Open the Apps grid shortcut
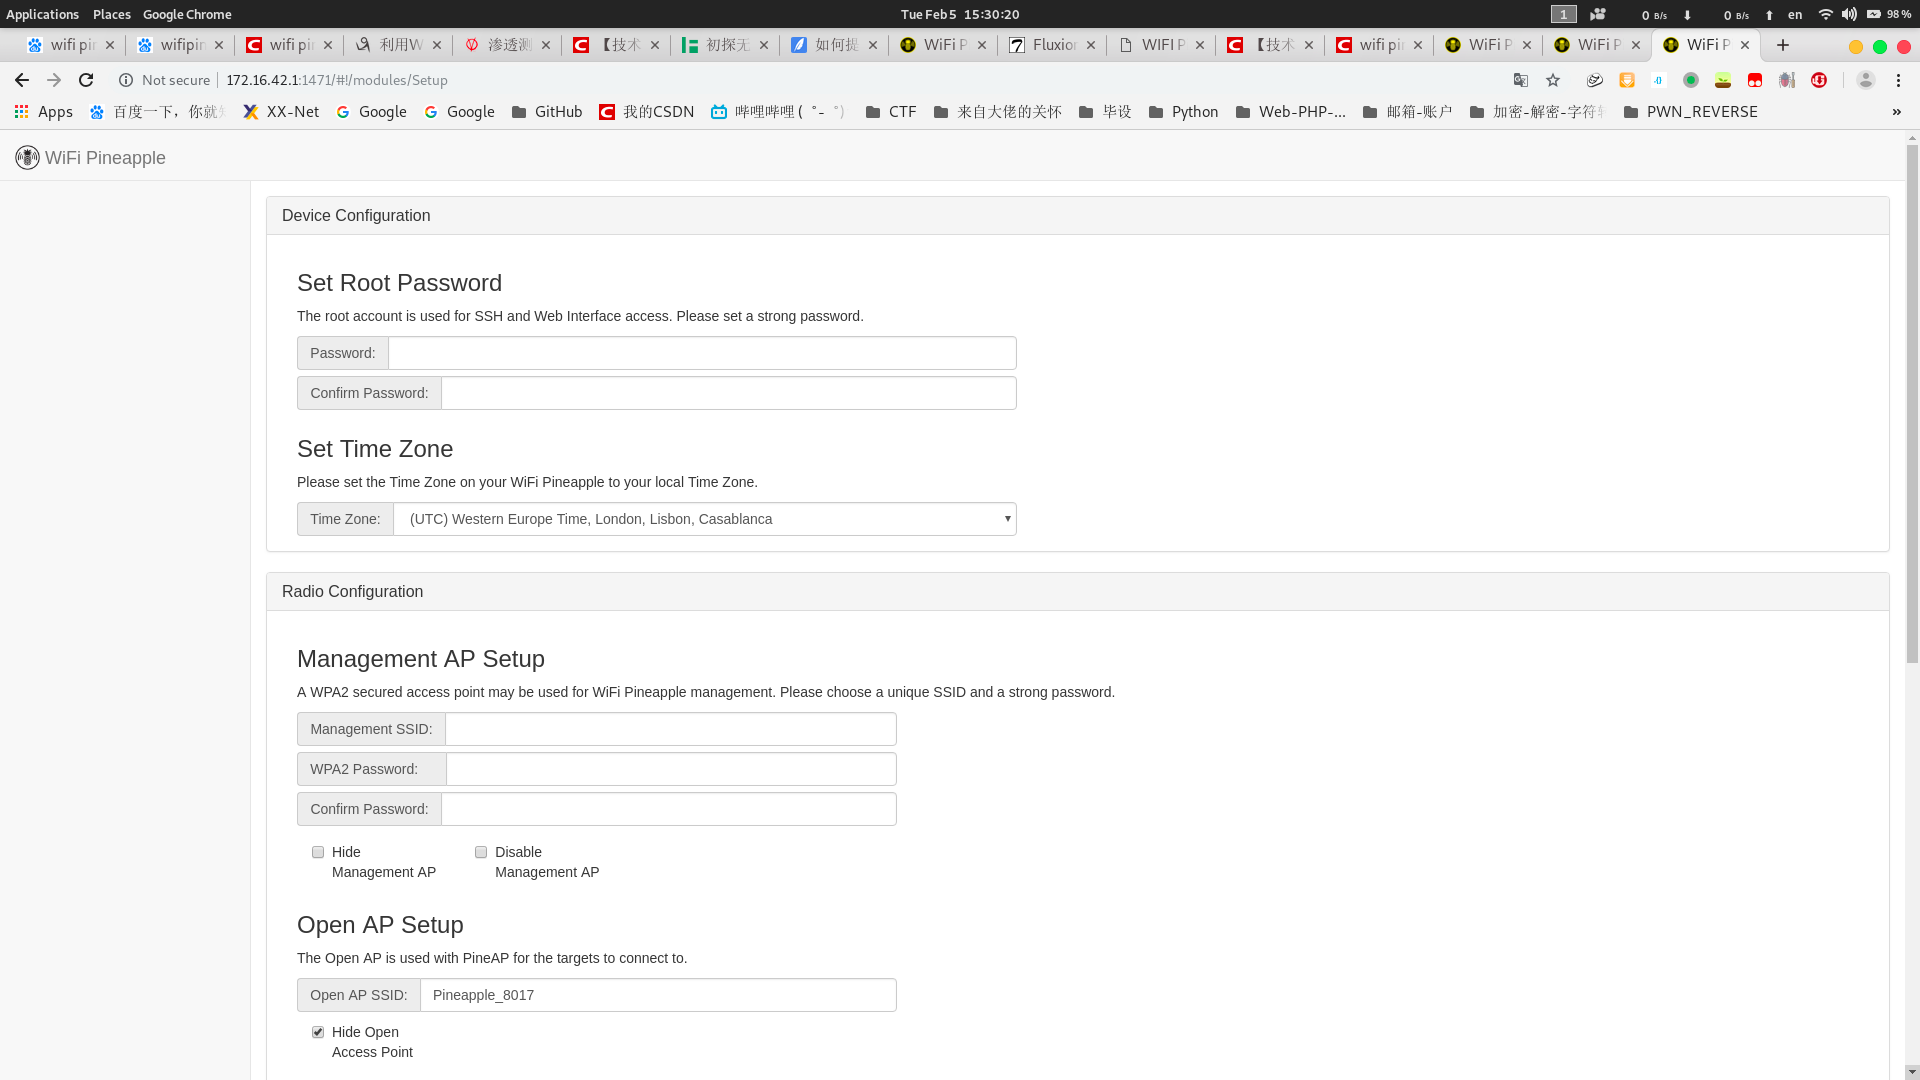Viewport: 1920px width, 1080px height. point(43,112)
